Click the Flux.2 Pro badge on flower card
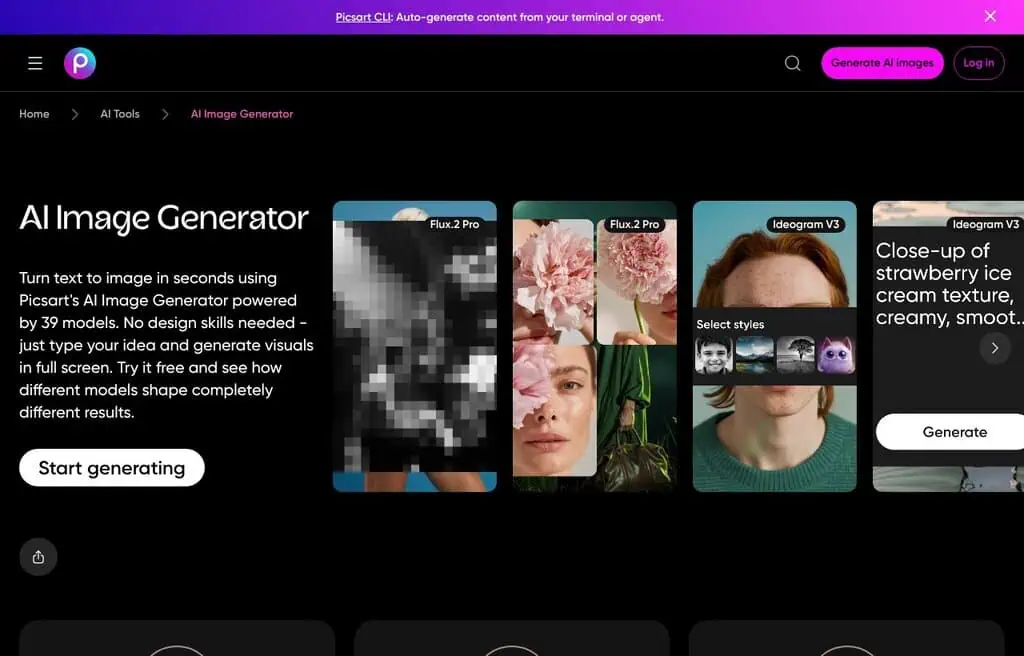 [x=634, y=224]
